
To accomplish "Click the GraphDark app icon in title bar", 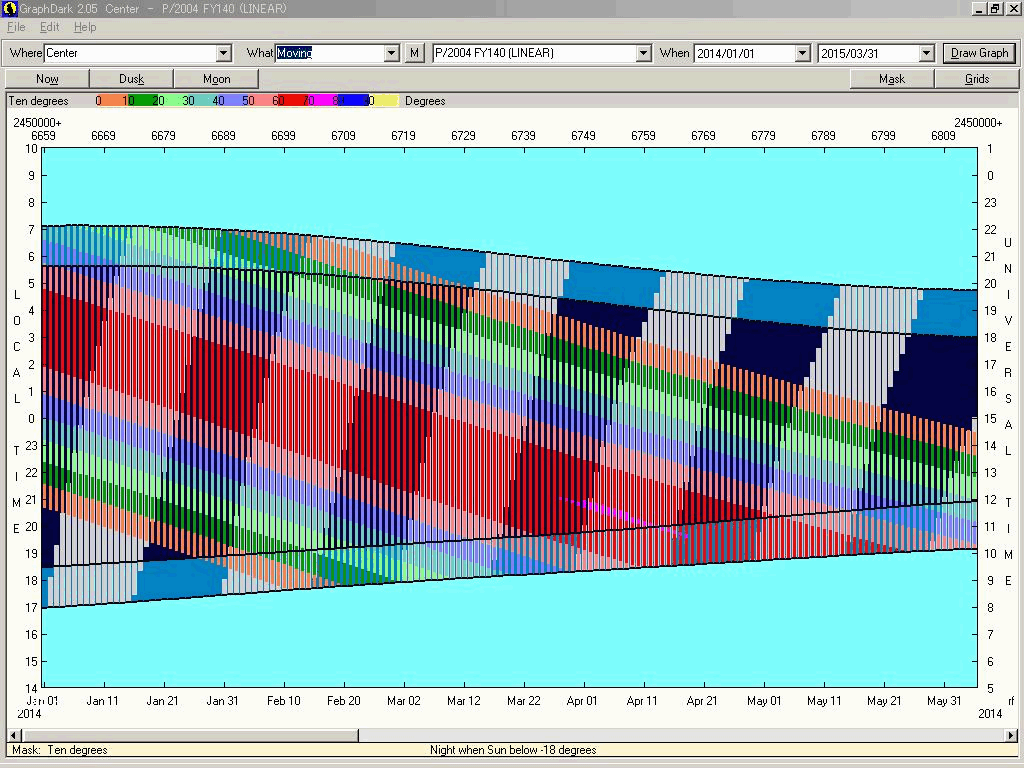I will [x=9, y=8].
